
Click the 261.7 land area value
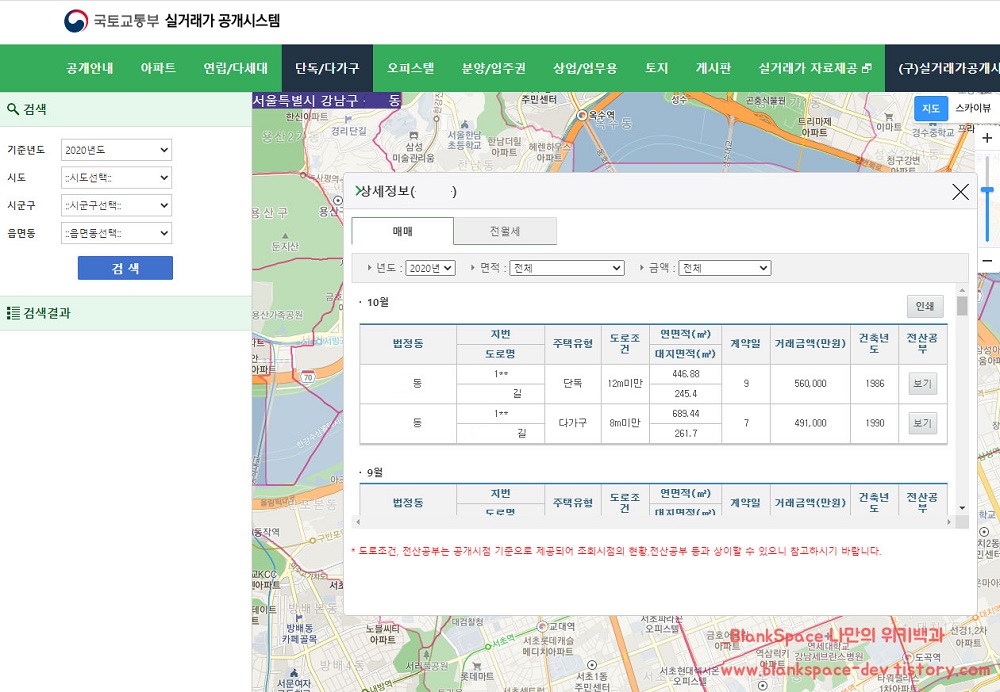[686, 434]
